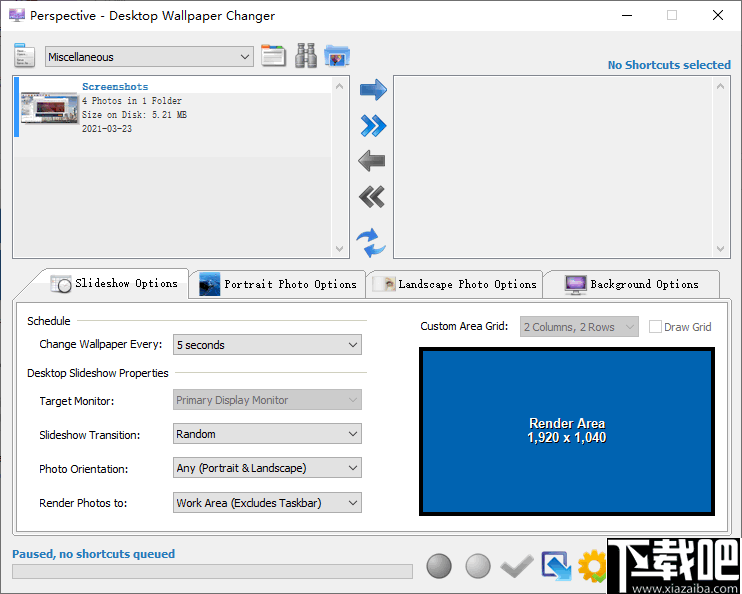Open settings with the orange gear icon

coord(592,566)
